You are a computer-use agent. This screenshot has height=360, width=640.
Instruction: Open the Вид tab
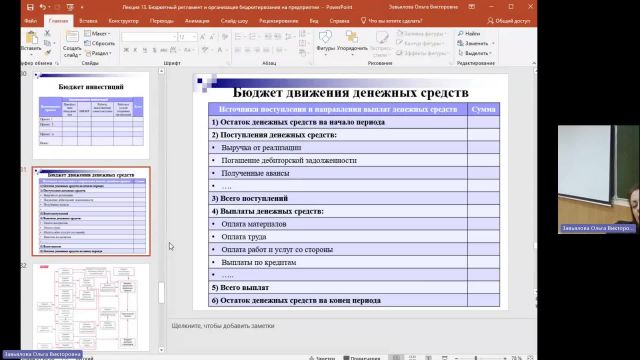tap(313, 21)
